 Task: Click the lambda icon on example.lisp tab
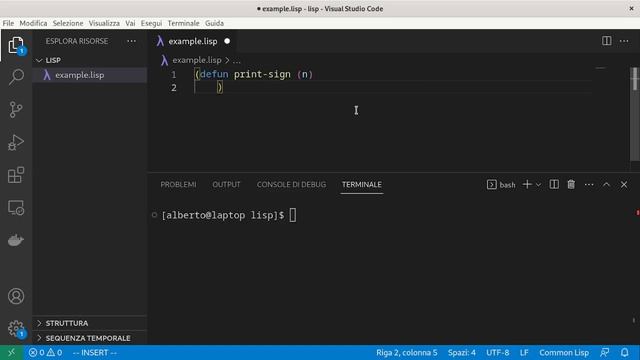(x=160, y=41)
